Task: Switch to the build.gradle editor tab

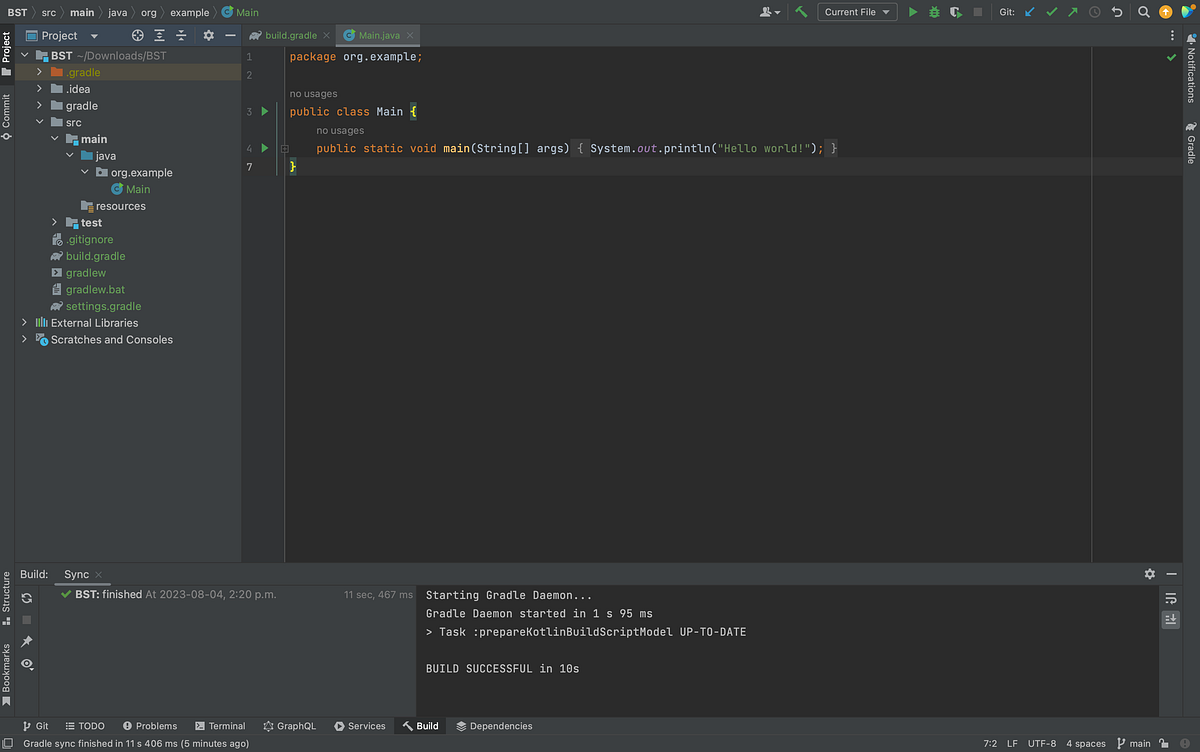Action: pyautogui.click(x=289, y=33)
